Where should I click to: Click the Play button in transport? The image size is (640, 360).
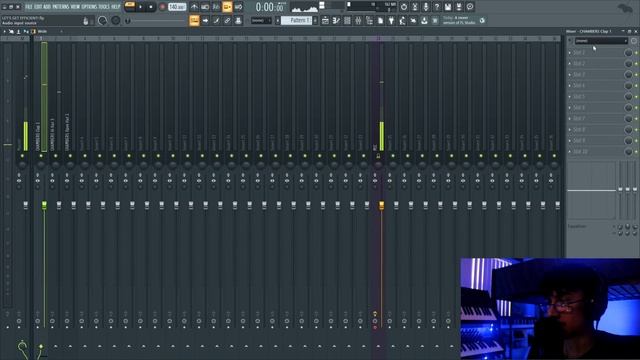[140, 7]
